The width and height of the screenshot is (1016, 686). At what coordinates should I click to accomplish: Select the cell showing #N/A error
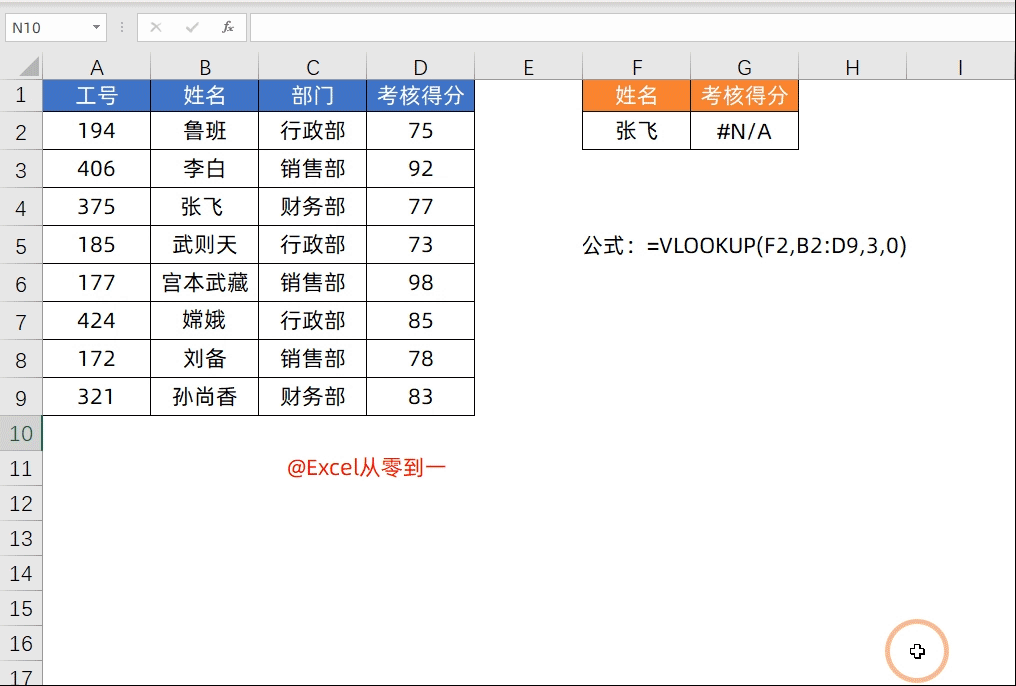click(744, 131)
